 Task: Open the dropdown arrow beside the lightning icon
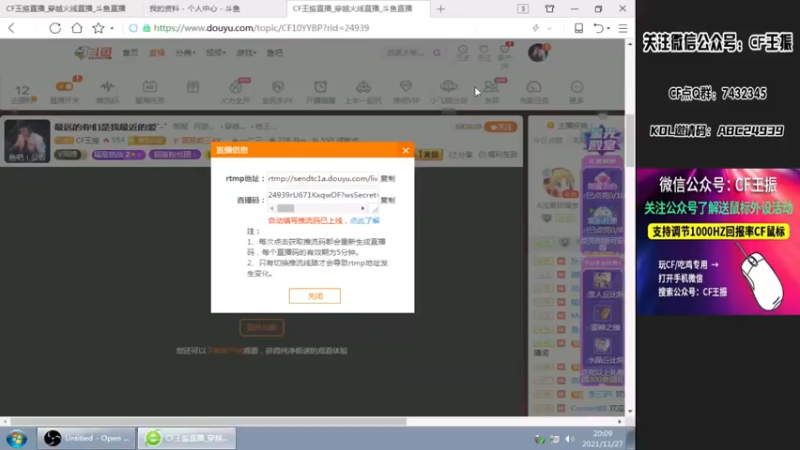point(549,29)
